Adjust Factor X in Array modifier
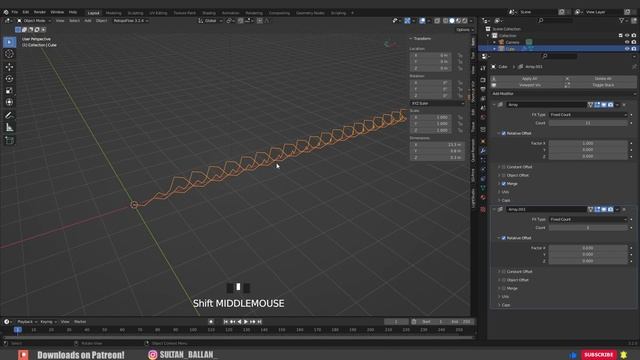Image resolution: width=640 pixels, height=360 pixels. point(588,143)
